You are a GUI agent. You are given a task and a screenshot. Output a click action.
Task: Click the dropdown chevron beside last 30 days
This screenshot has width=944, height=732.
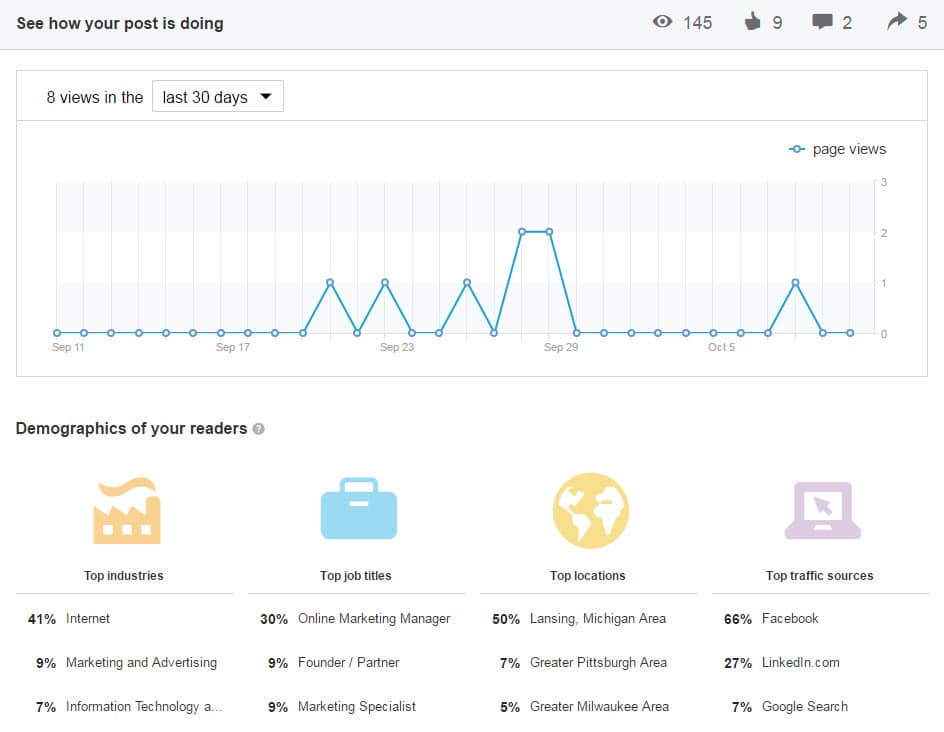pos(266,96)
